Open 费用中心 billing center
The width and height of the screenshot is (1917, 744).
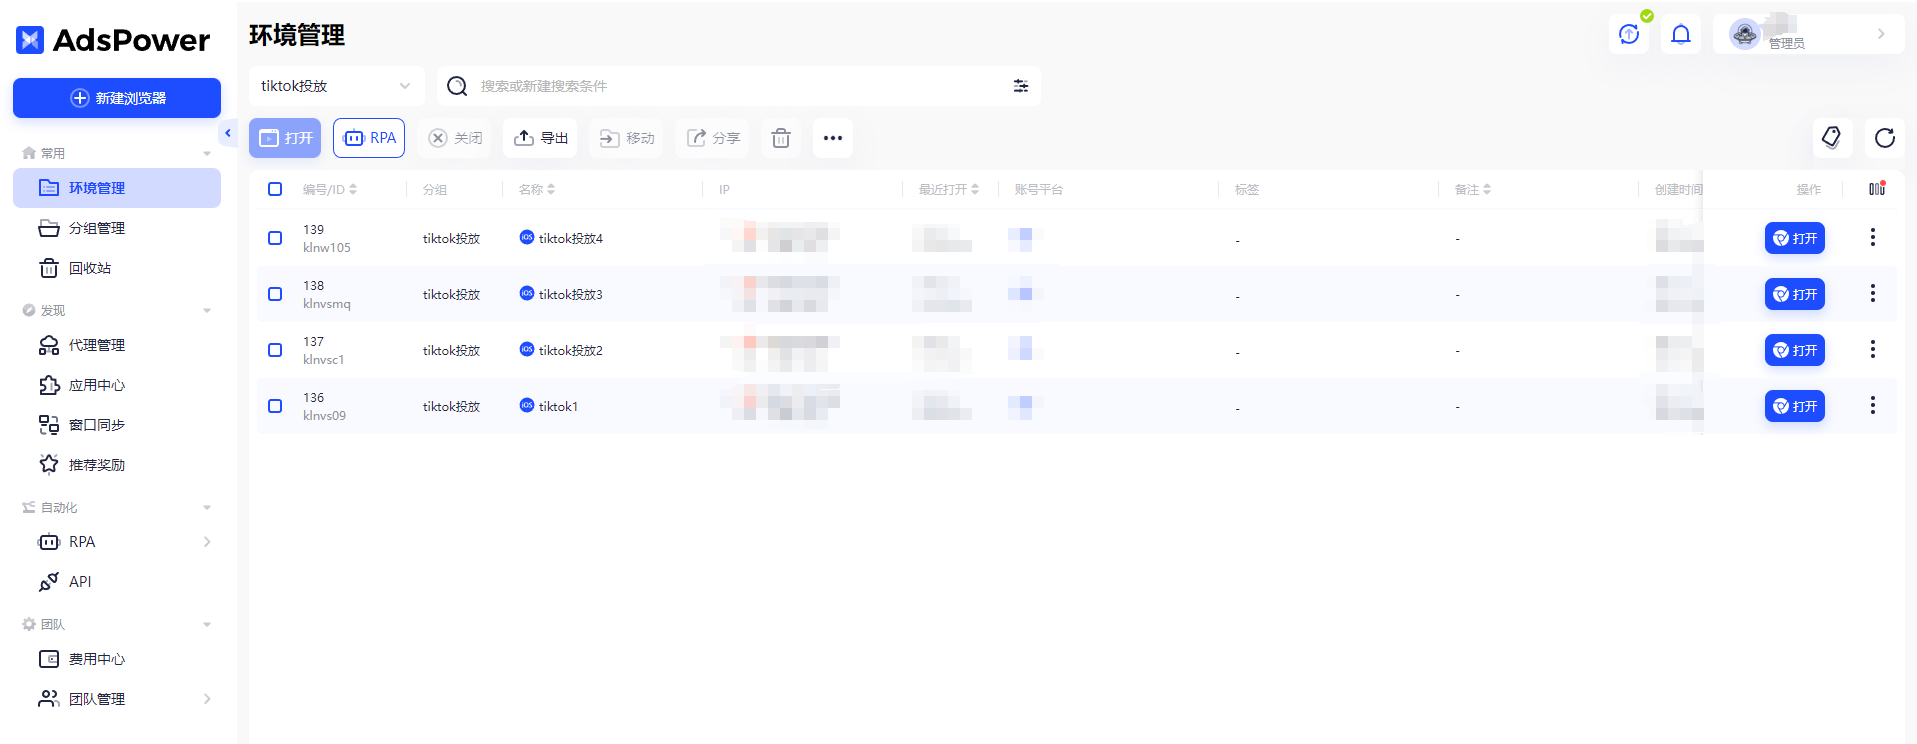(x=117, y=659)
